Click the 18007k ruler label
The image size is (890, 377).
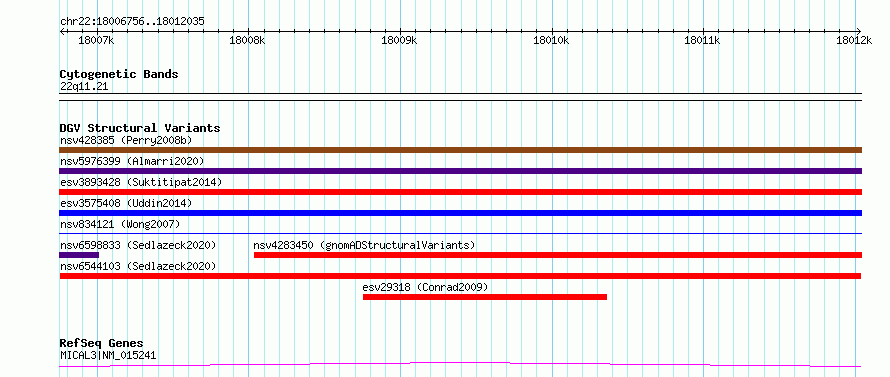97,40
